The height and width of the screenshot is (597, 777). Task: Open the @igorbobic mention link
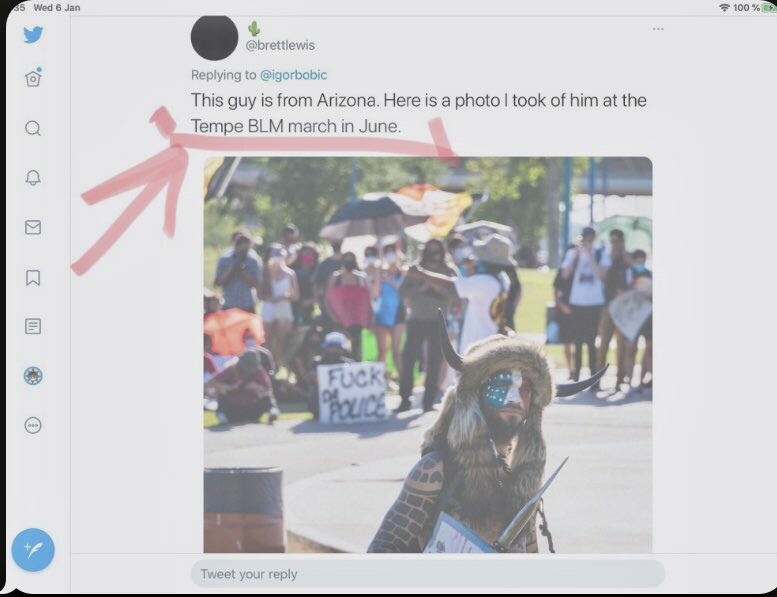point(293,75)
